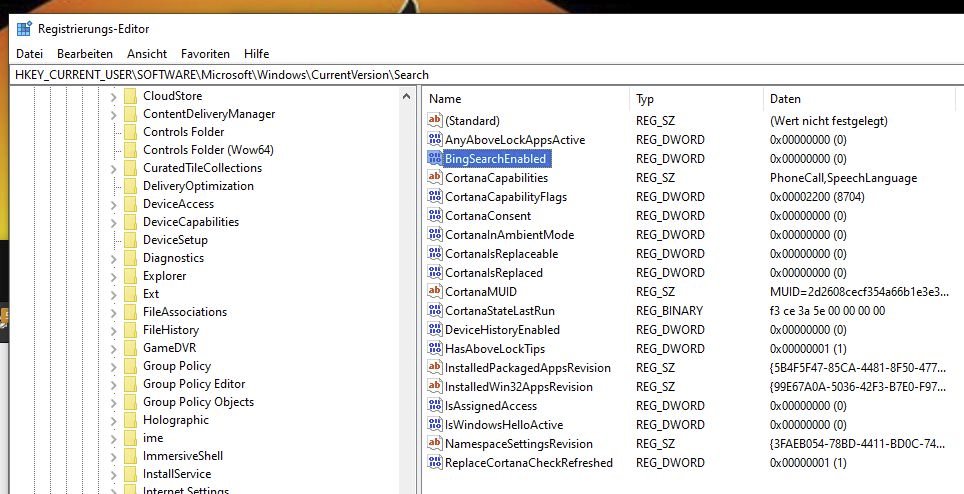Select the IsWindowsHelloActive value name
The image size is (964, 494).
pyautogui.click(x=504, y=425)
